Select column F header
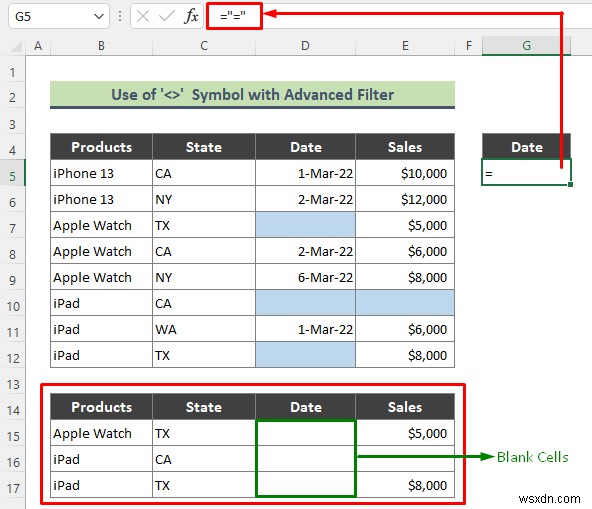Viewport: 592px width, 509px height. point(469,46)
